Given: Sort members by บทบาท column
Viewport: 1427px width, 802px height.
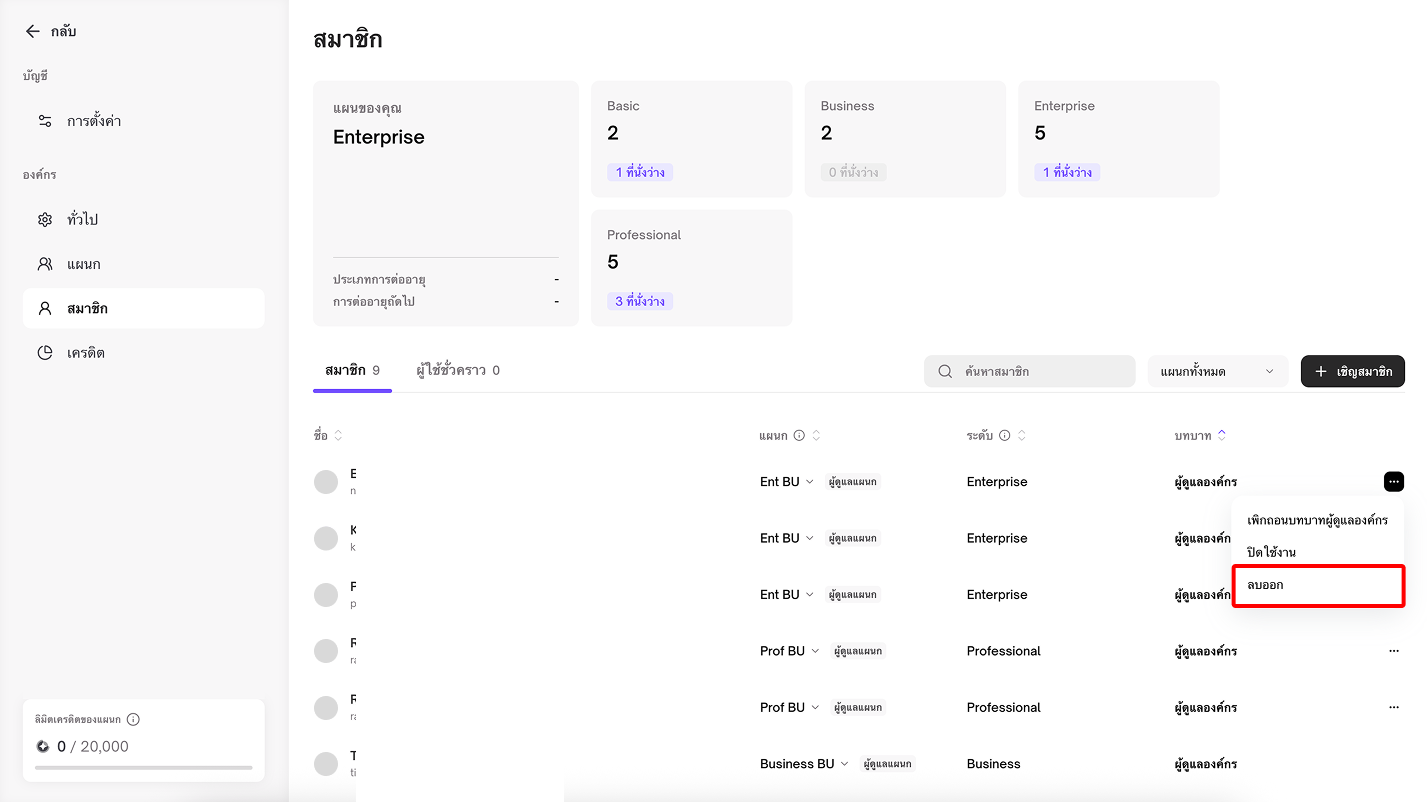Looking at the screenshot, I should 1221,436.
